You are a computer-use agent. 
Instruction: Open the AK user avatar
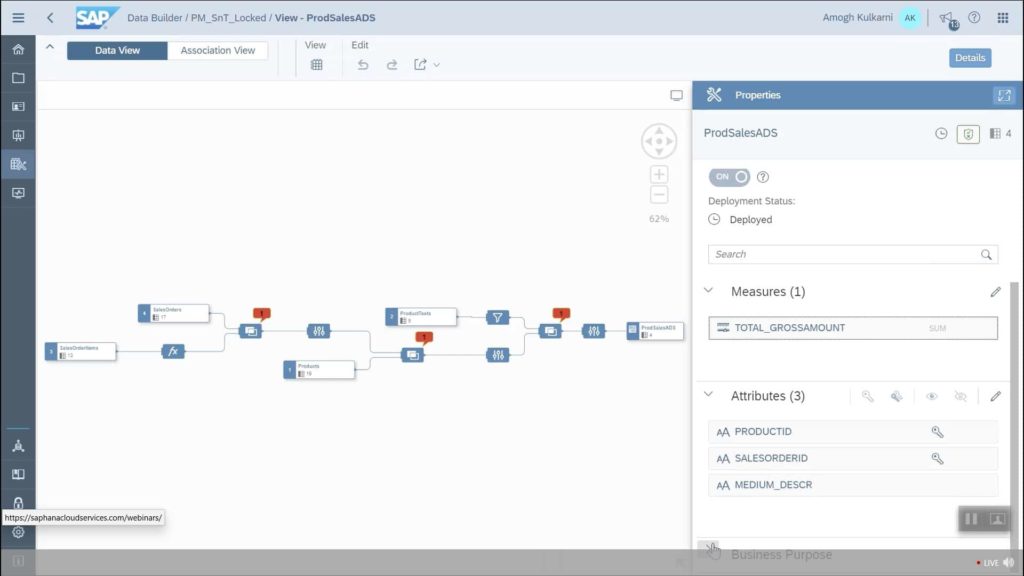pyautogui.click(x=910, y=18)
